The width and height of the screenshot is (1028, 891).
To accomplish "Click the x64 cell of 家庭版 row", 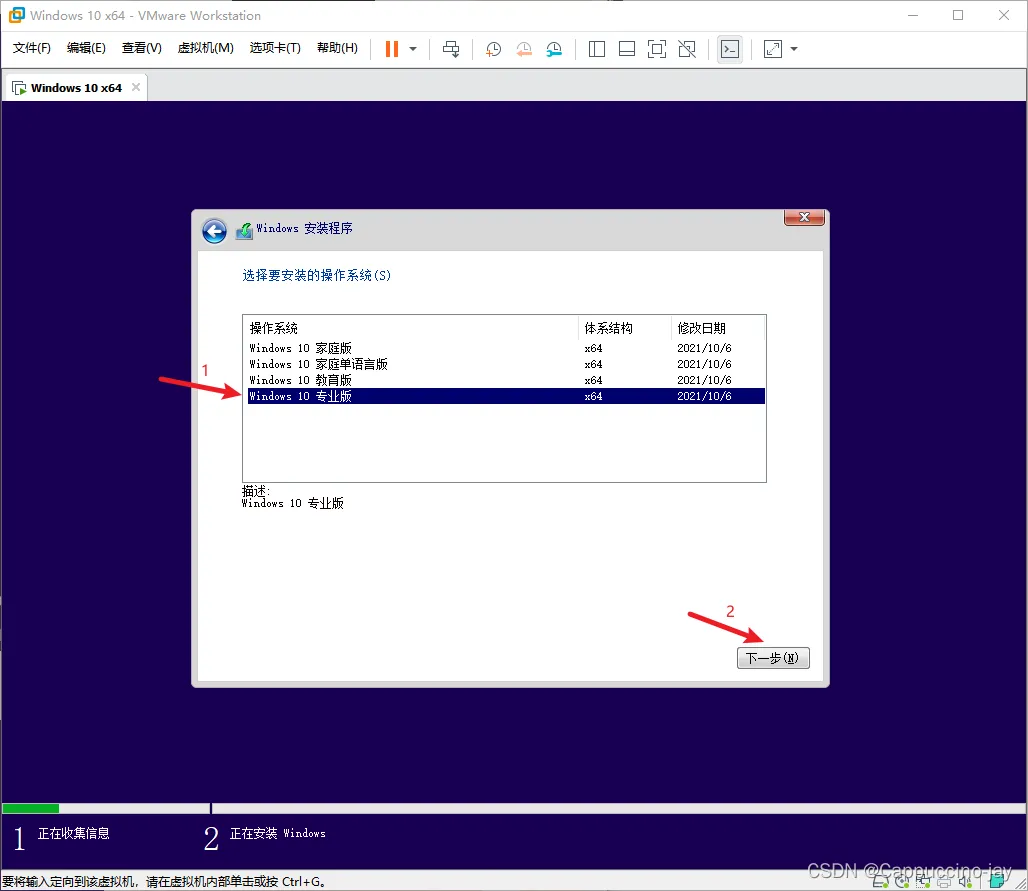I will tap(593, 348).
